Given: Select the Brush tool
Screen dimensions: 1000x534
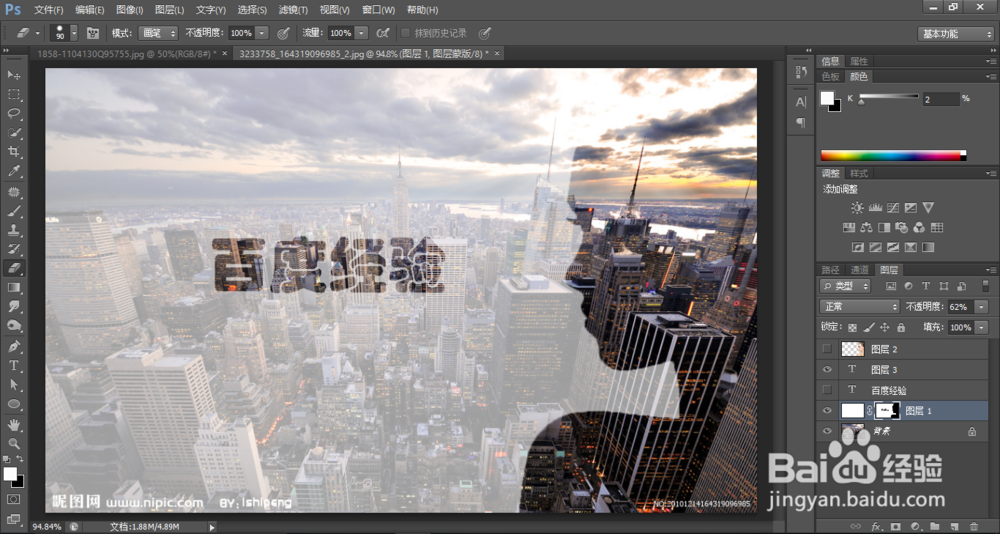Looking at the screenshot, I should 14,211.
